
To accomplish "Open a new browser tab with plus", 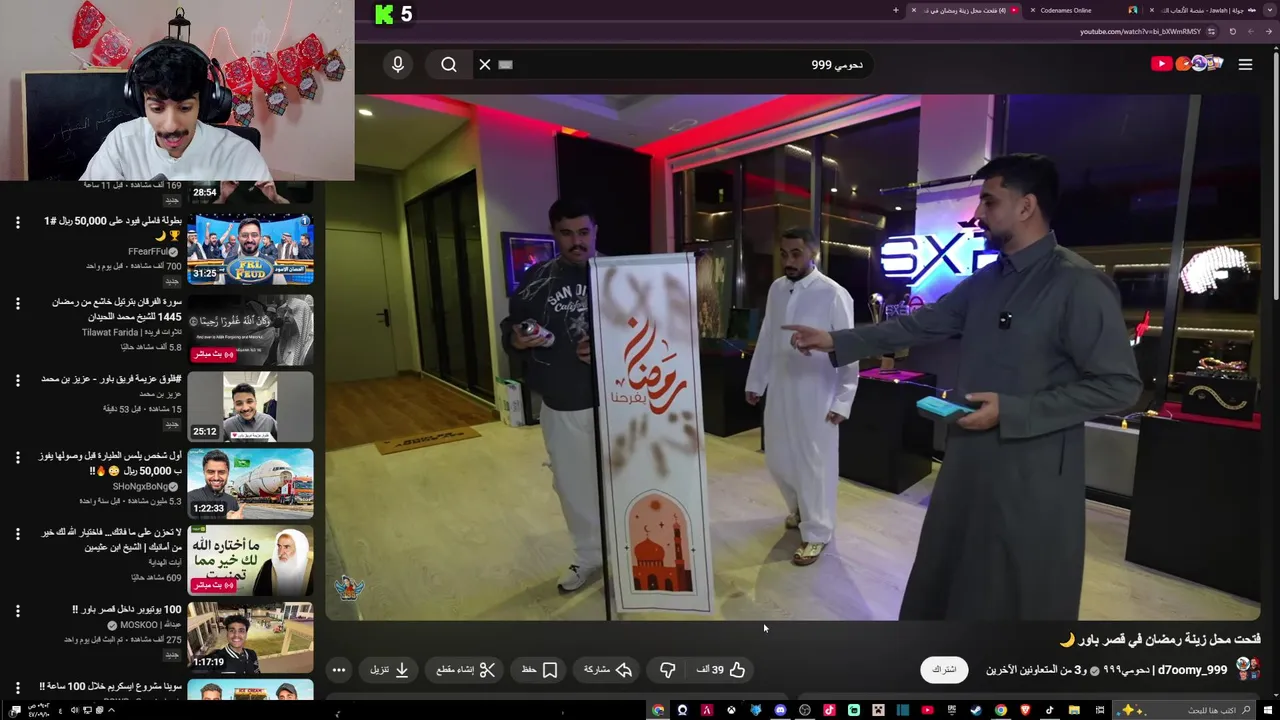I will tap(896, 10).
